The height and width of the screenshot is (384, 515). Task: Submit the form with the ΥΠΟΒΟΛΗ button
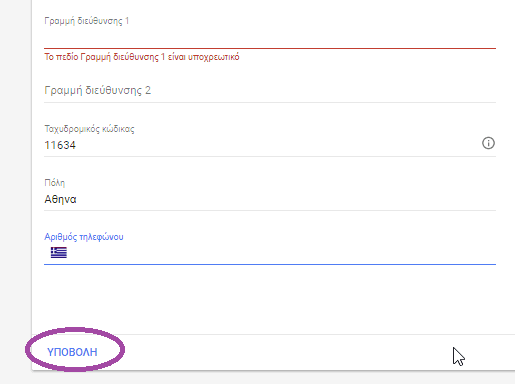[72, 352]
